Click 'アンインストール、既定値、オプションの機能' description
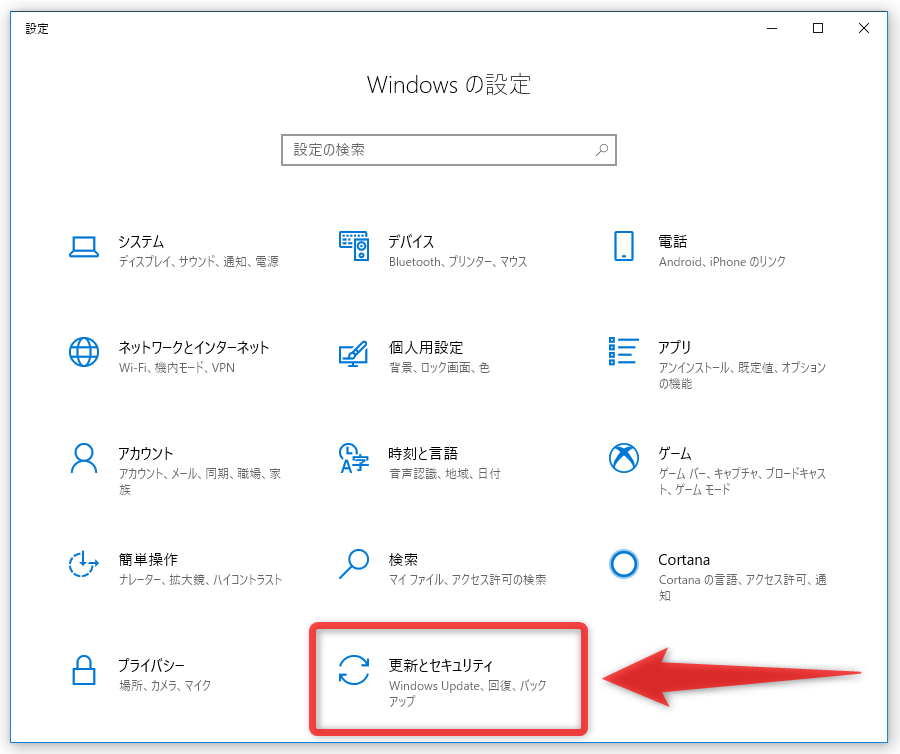Viewport: 900px width, 754px height. pyautogui.click(x=742, y=375)
